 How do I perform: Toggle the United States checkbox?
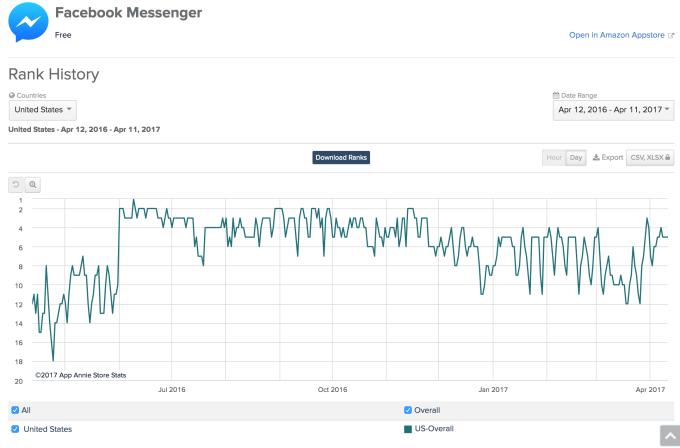tap(15, 429)
